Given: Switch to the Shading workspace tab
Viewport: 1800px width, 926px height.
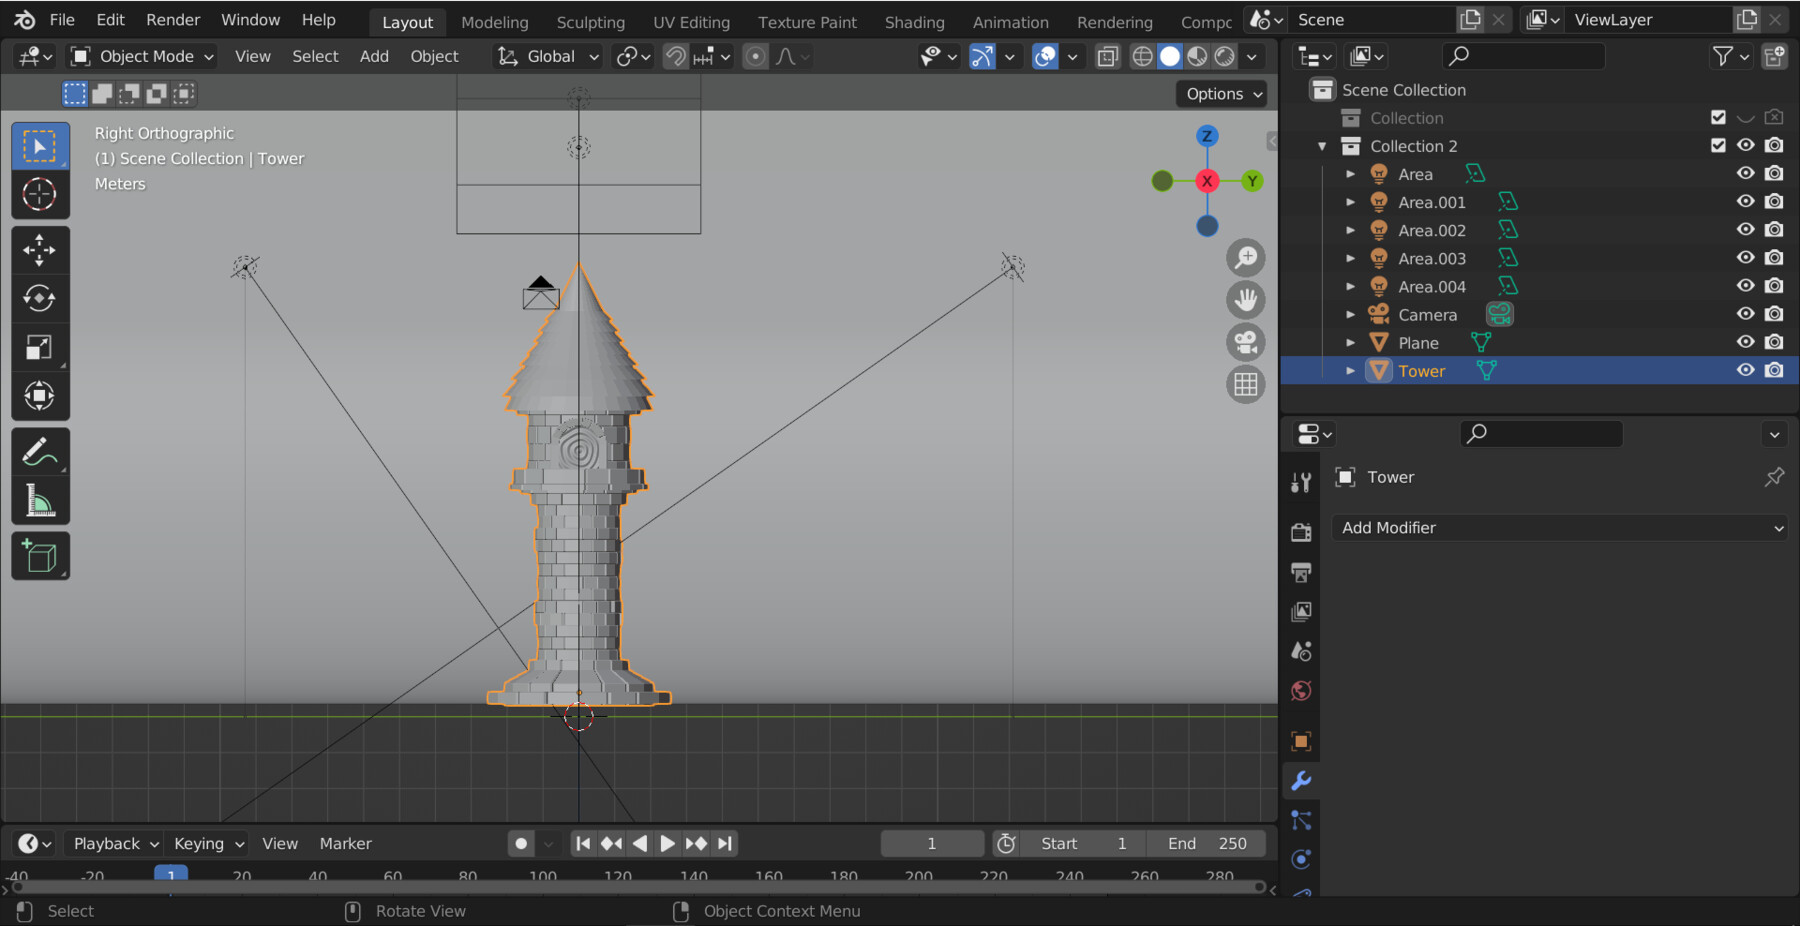Looking at the screenshot, I should (x=913, y=21).
